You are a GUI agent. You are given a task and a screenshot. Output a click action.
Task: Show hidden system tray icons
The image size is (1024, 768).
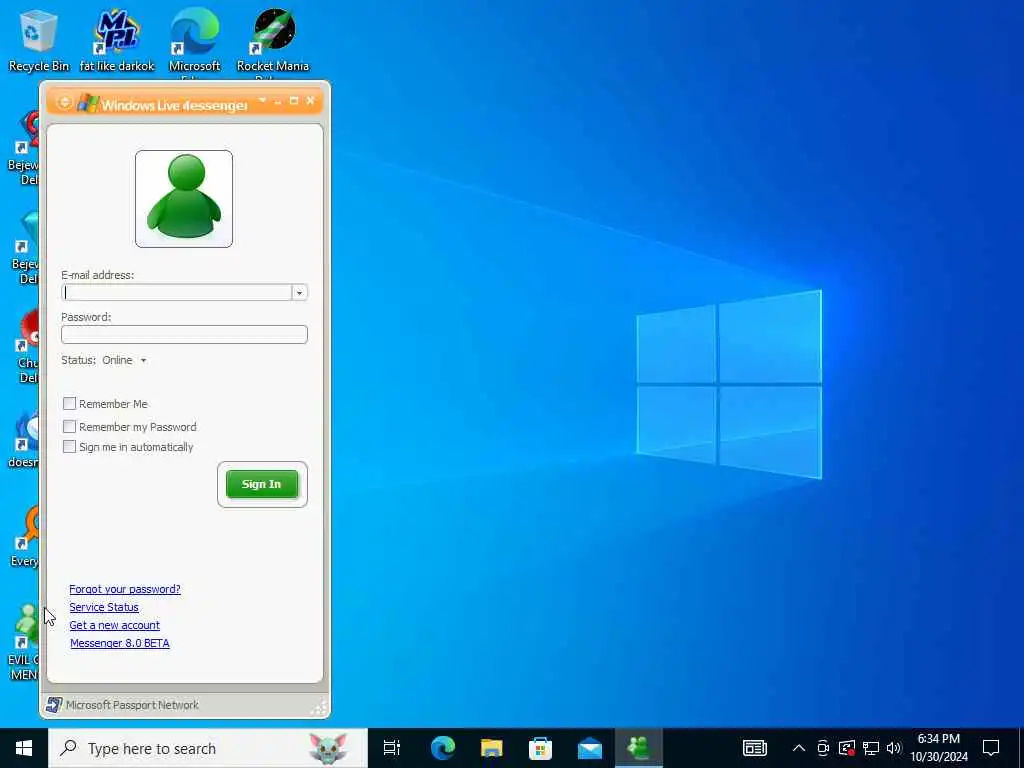click(x=799, y=748)
